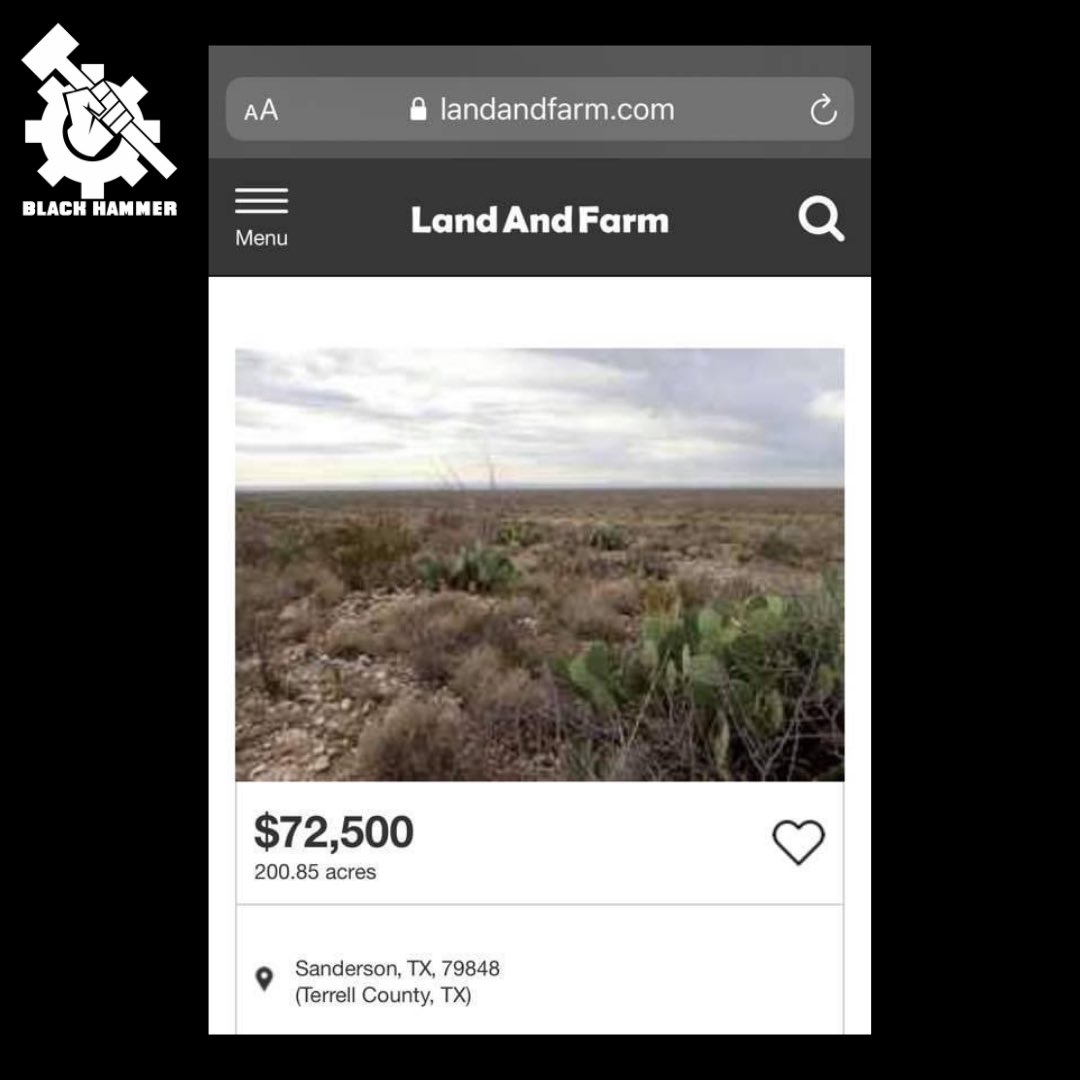Click the Terrell County, TX text
Viewport: 1080px width, 1080px height.
[x=384, y=995]
